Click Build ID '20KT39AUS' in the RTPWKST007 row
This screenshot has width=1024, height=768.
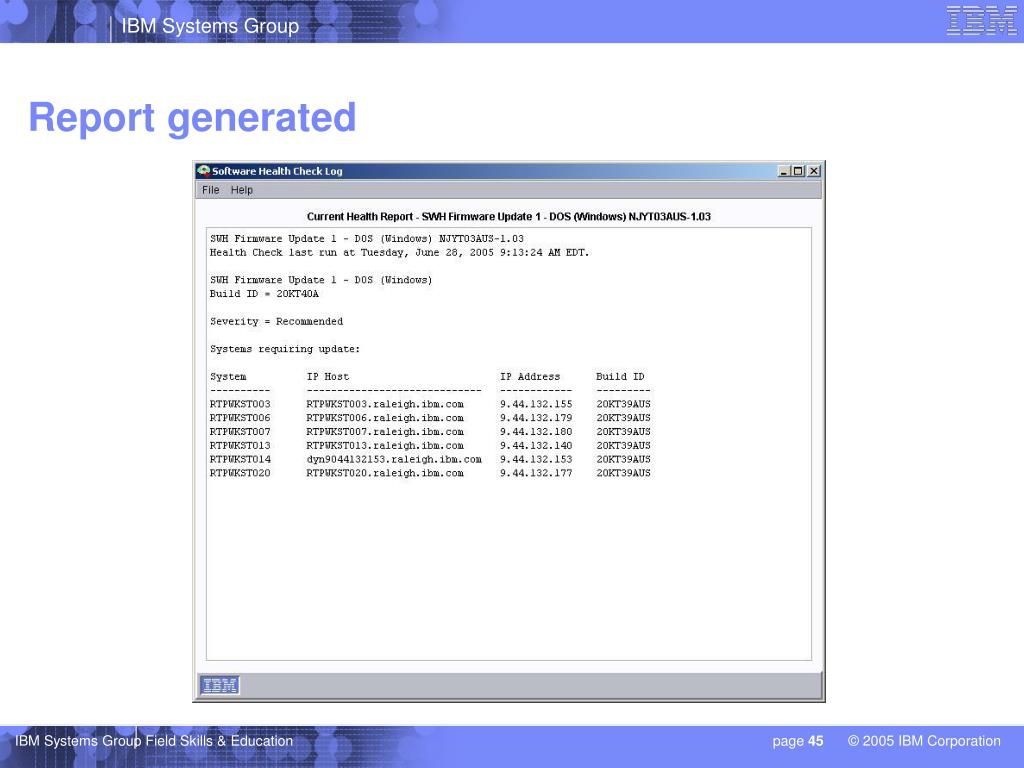[623, 432]
